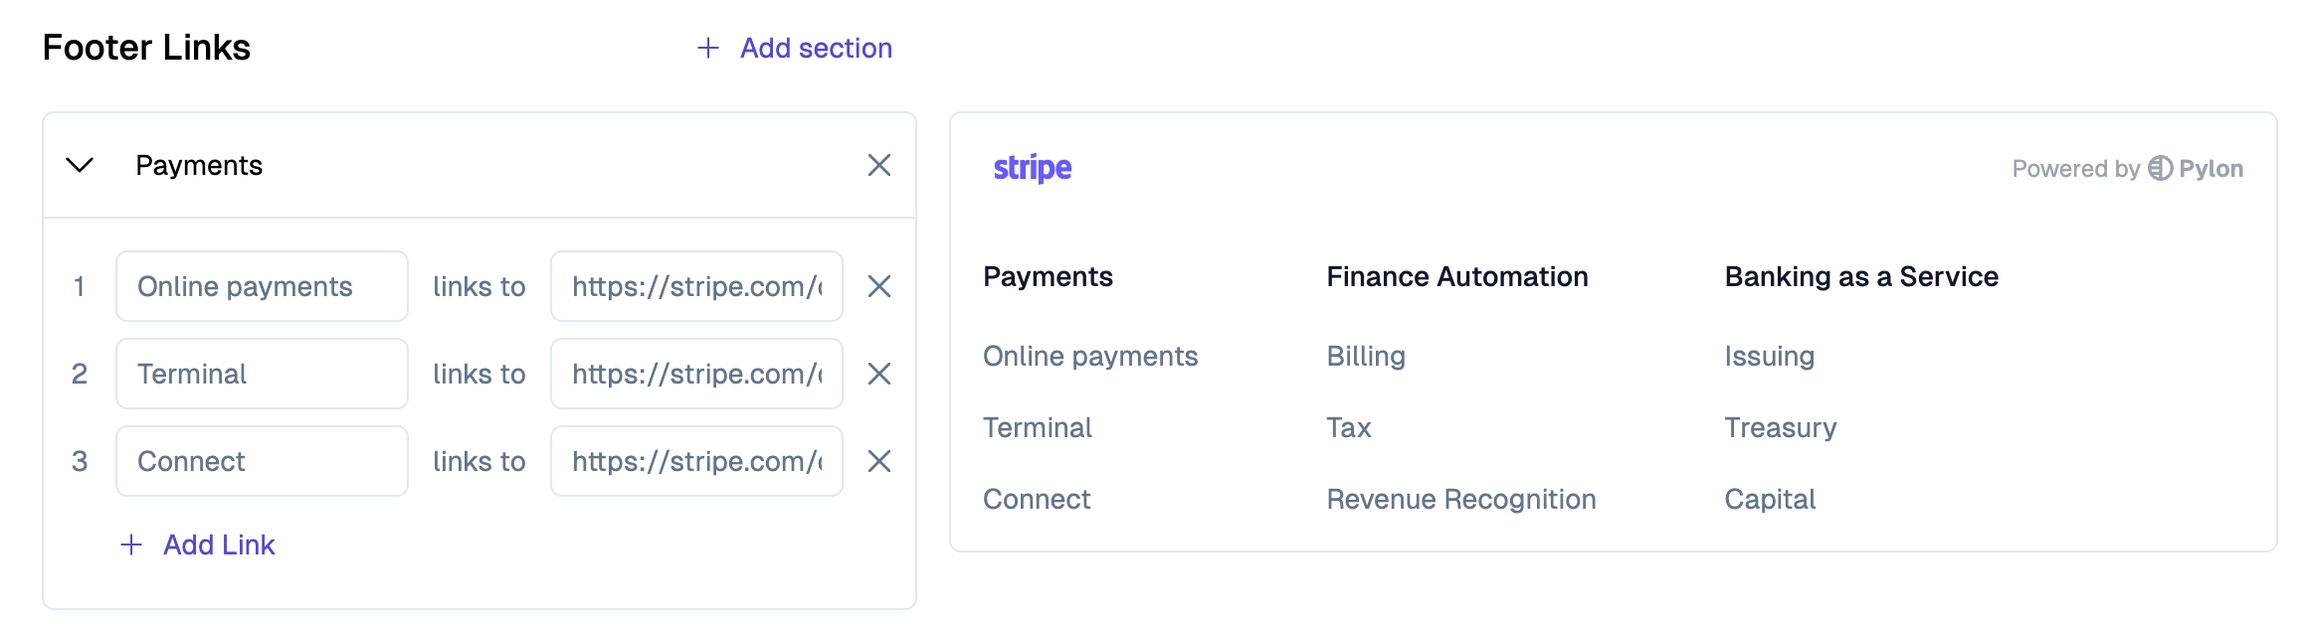This screenshot has width=2304, height=624.
Task: Open Billing link in footer preview
Action: [1366, 357]
